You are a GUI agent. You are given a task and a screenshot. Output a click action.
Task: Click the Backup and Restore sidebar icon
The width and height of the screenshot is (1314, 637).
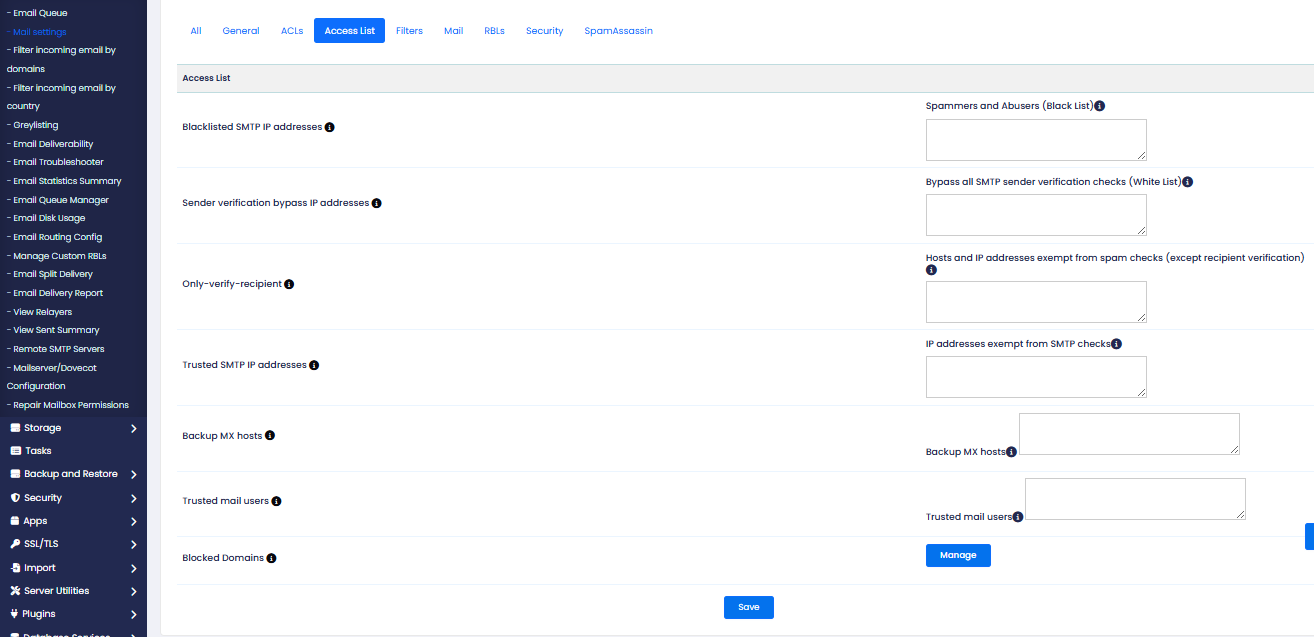tap(15, 474)
